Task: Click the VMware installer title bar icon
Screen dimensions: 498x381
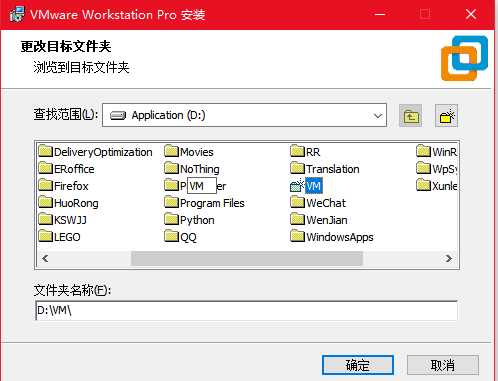Action: point(17,14)
